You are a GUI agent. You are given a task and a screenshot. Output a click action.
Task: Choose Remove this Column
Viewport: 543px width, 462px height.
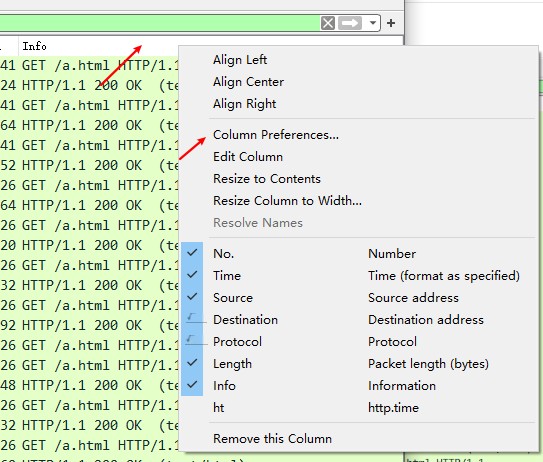coord(272,438)
